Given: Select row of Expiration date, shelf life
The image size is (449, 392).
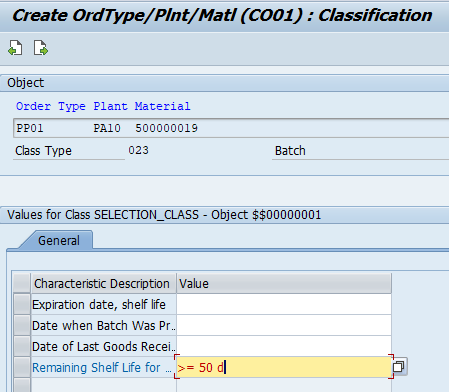Looking at the screenshot, I should [22, 304].
